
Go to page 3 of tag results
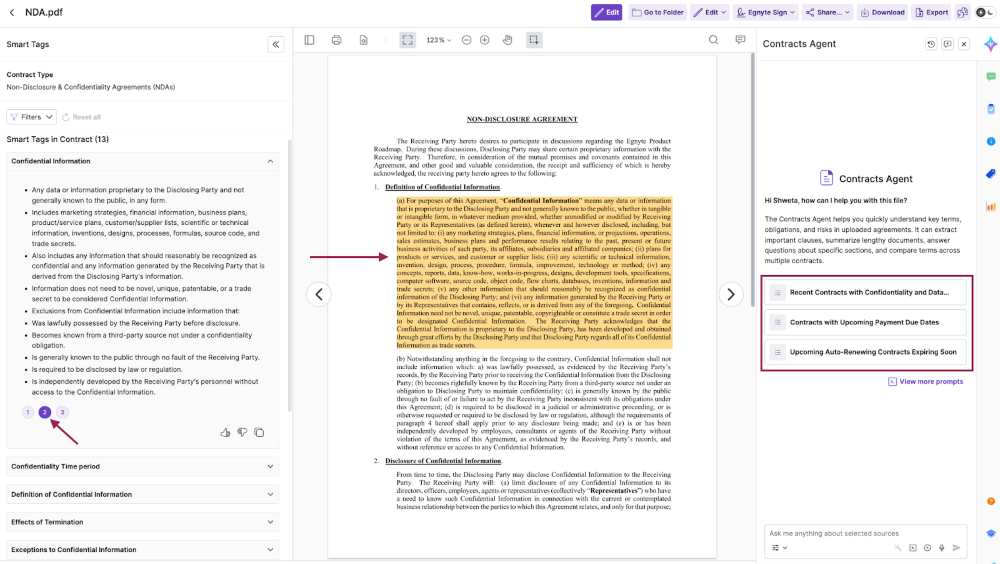pyautogui.click(x=62, y=412)
